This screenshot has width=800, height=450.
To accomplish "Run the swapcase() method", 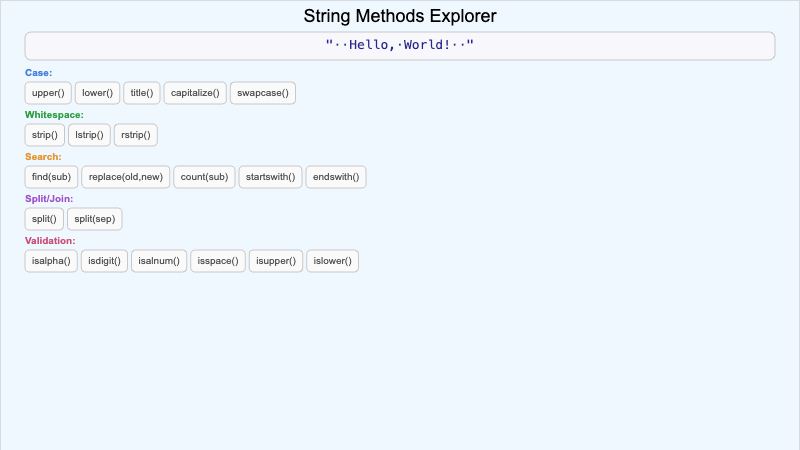I will tap(263, 93).
